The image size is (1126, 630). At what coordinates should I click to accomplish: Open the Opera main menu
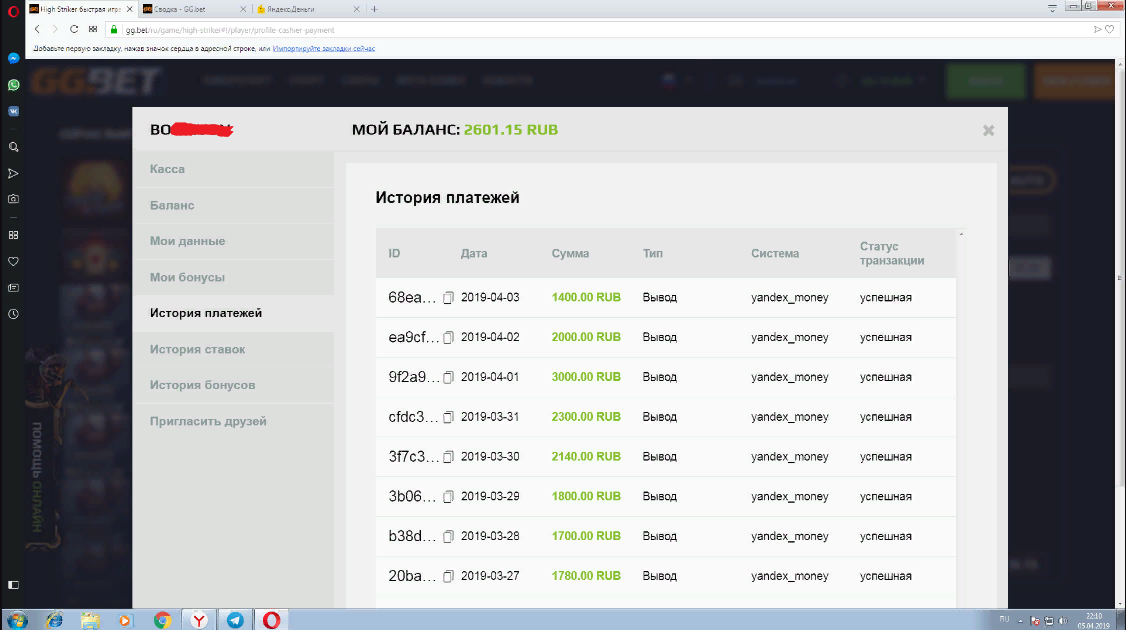point(13,10)
